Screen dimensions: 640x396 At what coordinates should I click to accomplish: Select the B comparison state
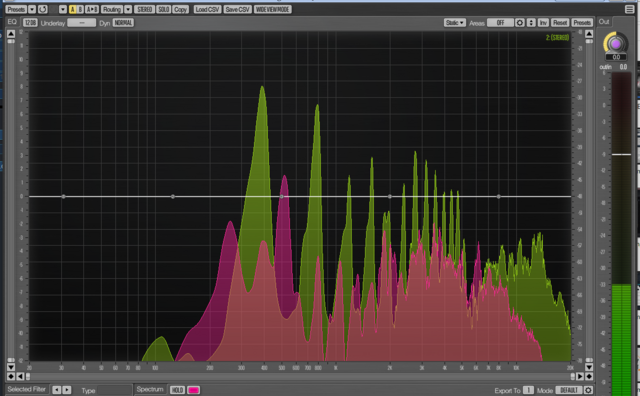[80, 9]
